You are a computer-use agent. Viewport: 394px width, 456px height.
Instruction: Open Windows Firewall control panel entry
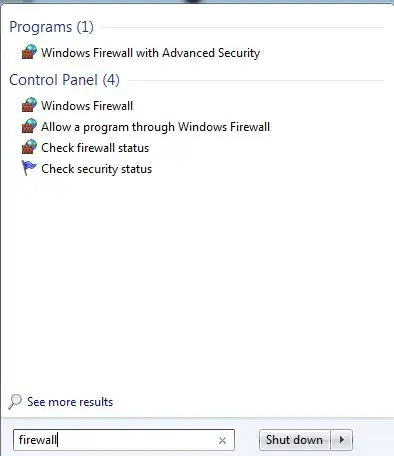[87, 106]
